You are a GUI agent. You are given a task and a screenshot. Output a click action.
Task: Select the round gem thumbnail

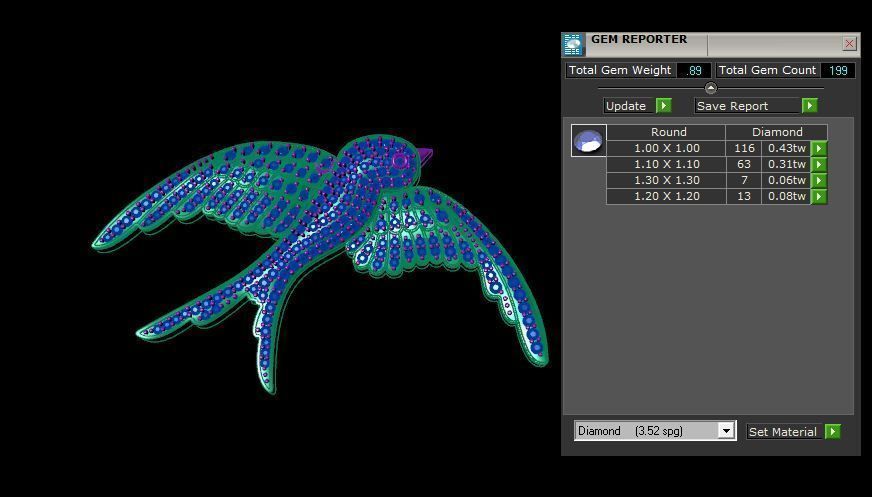click(x=588, y=141)
